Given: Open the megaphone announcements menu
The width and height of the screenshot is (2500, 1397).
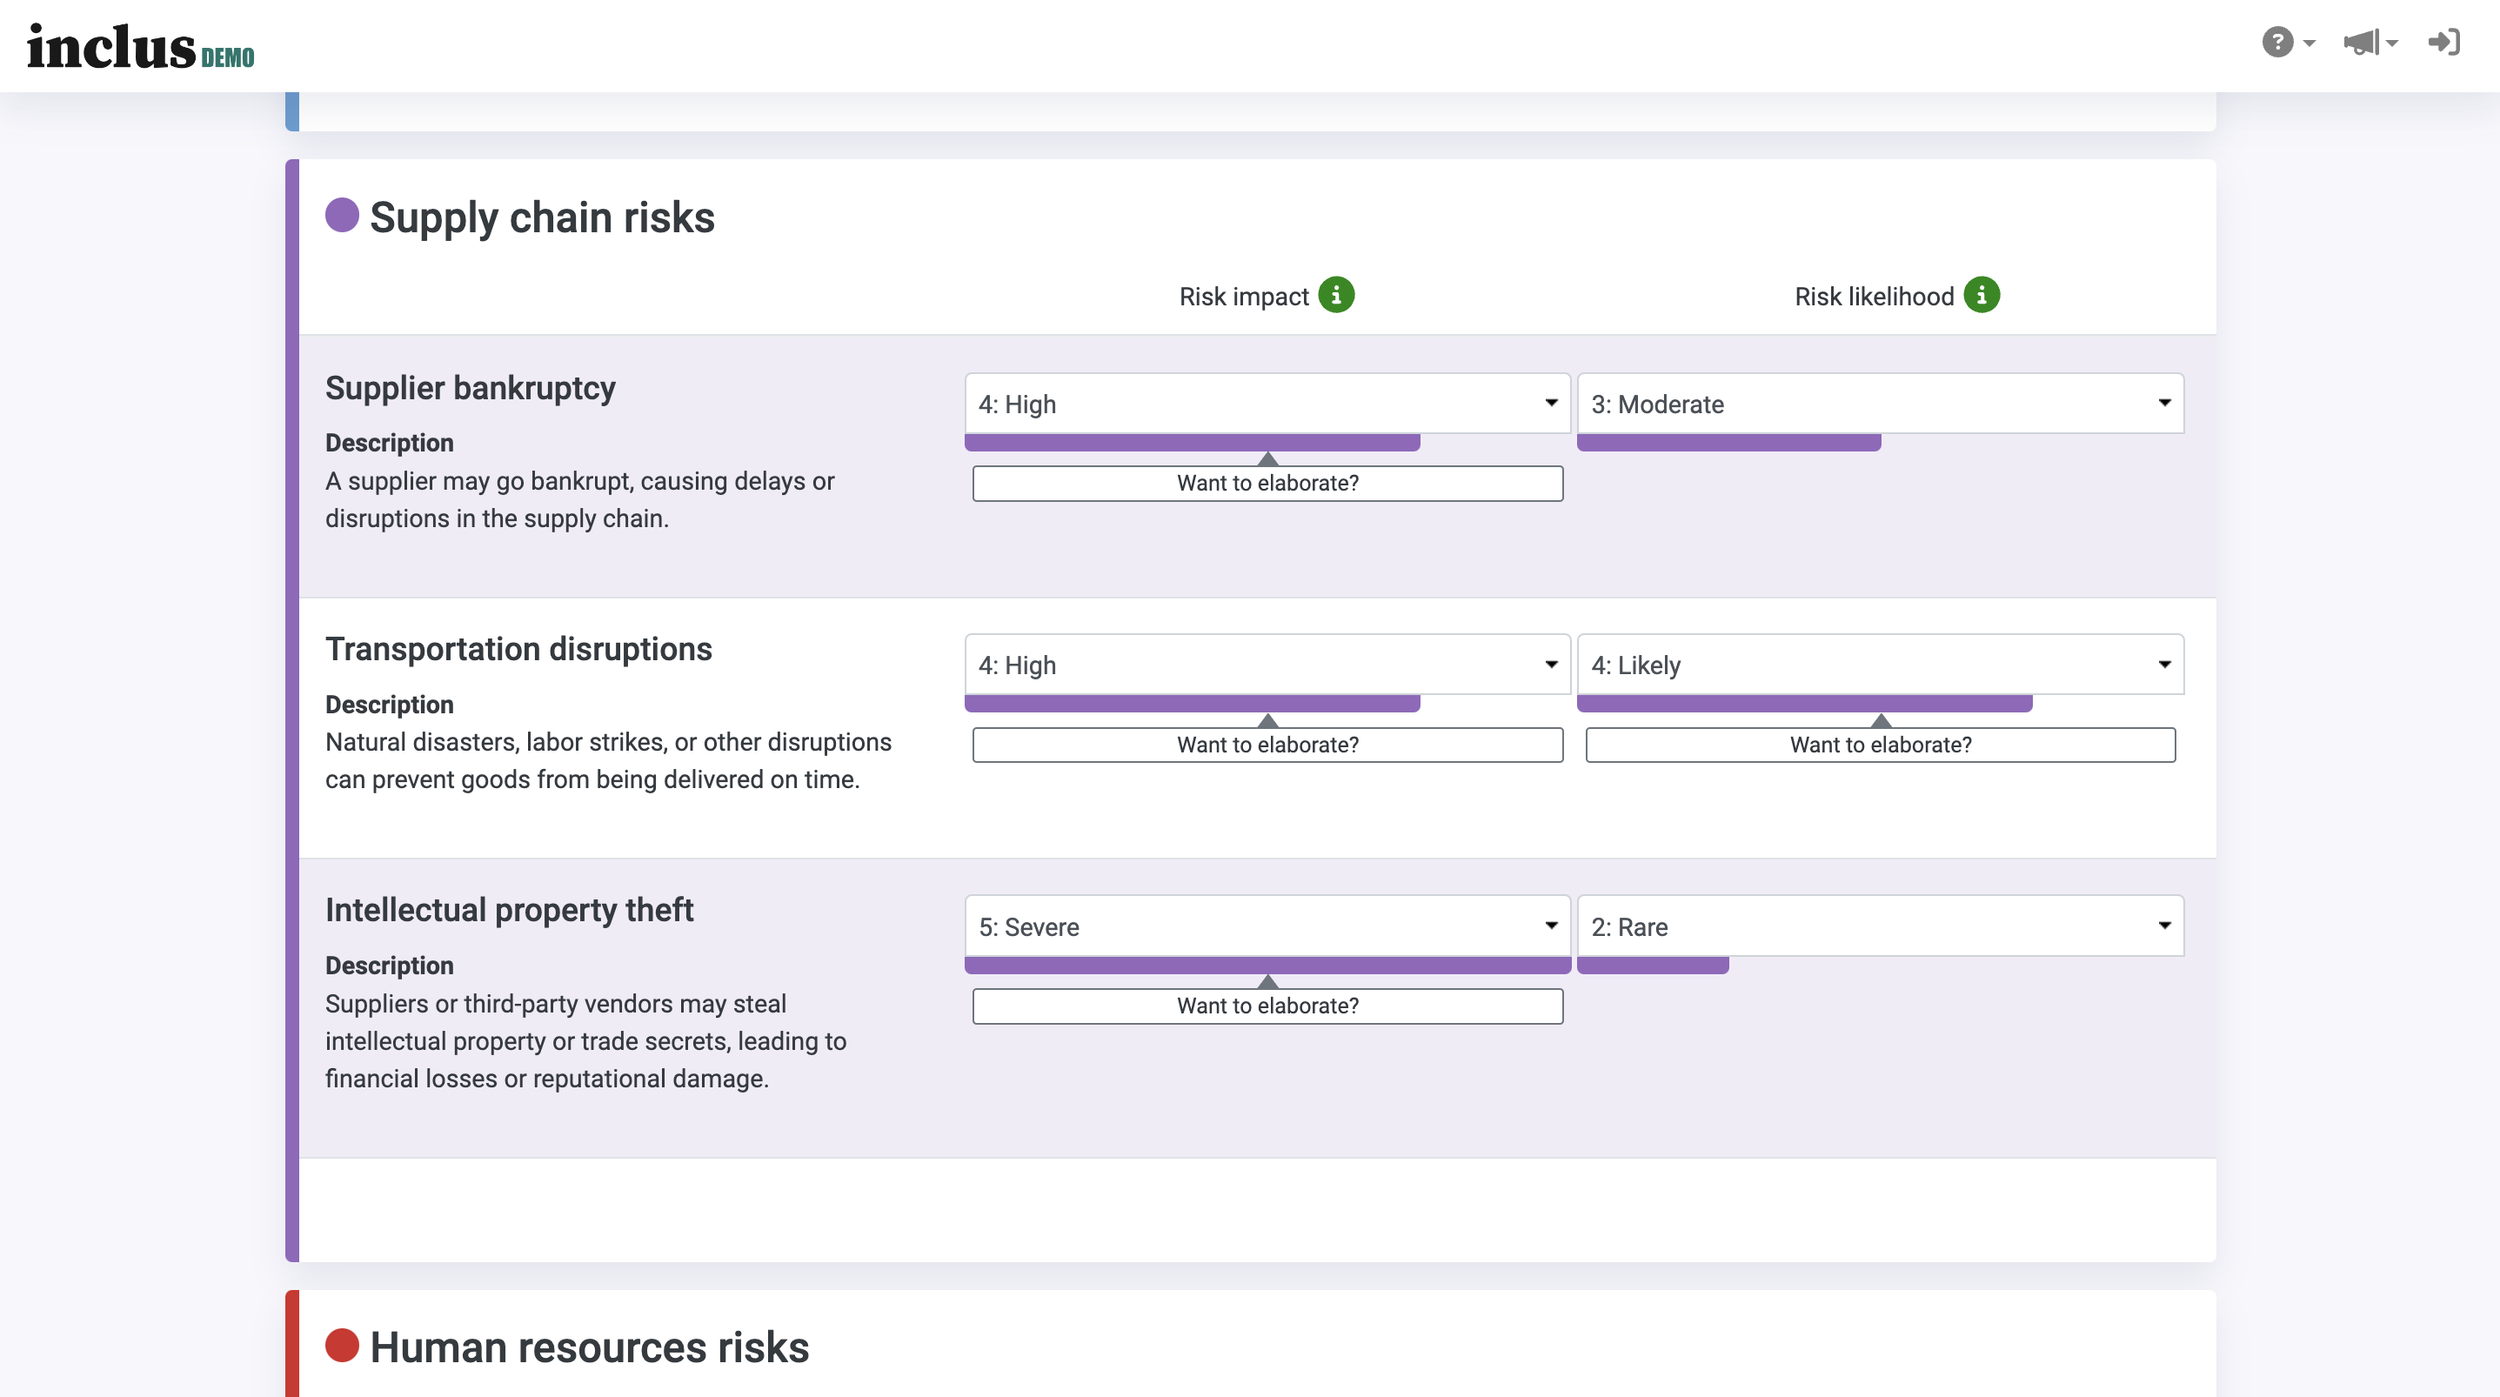Looking at the screenshot, I should coord(2367,42).
